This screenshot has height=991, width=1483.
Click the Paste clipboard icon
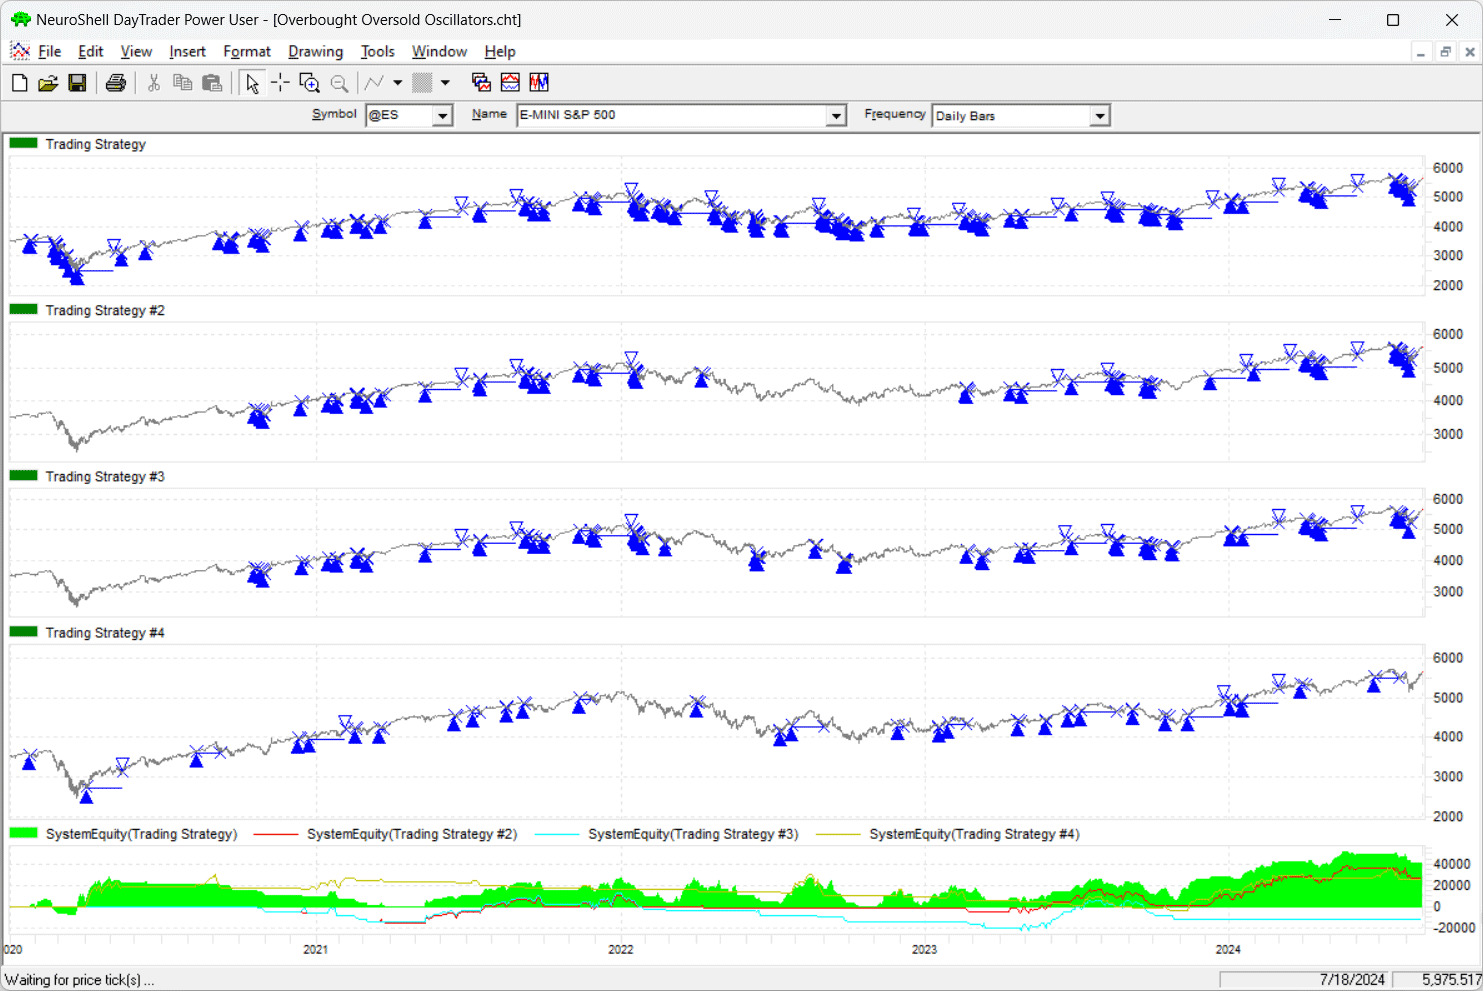212,83
